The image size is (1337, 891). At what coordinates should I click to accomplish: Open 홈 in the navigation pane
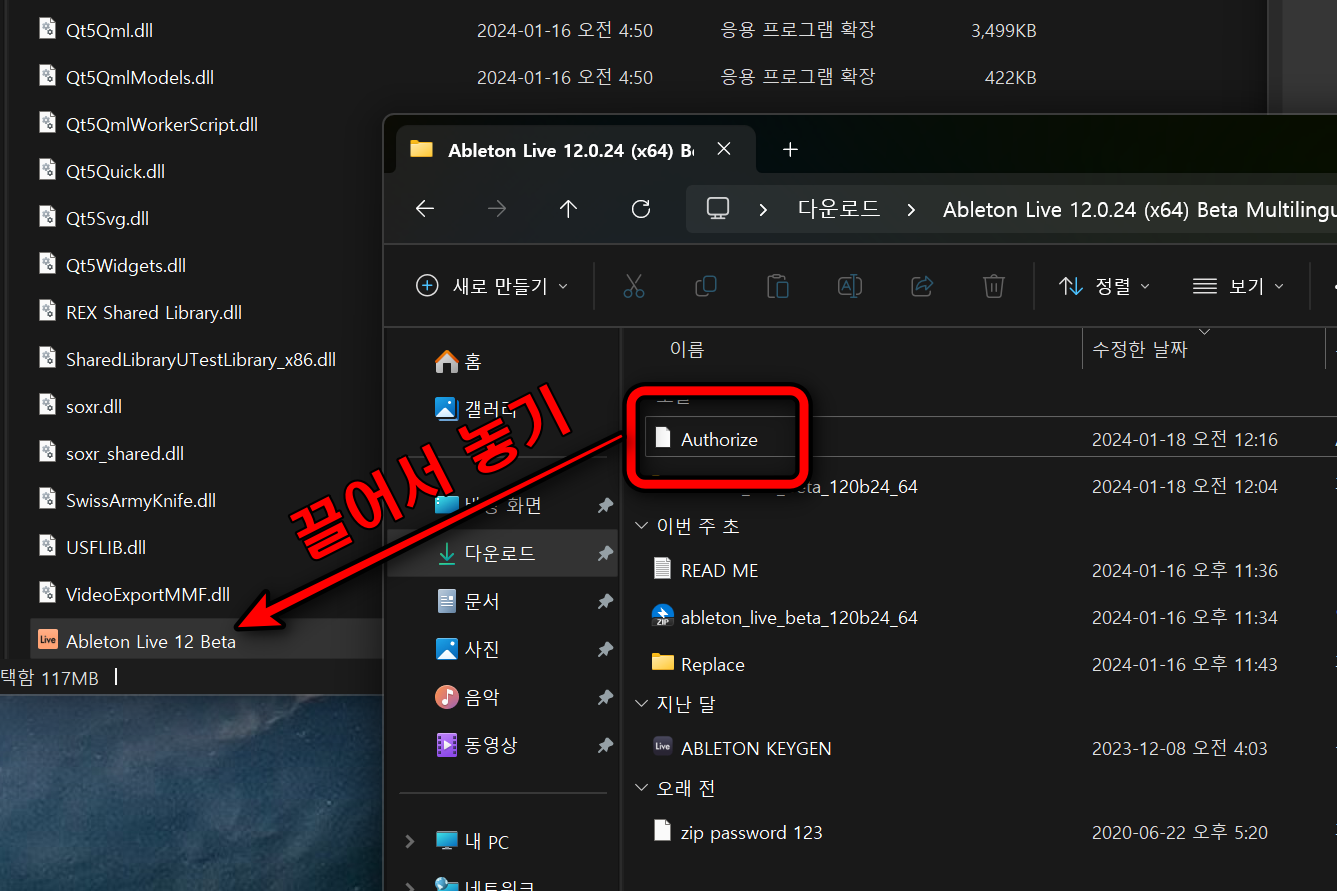point(458,361)
